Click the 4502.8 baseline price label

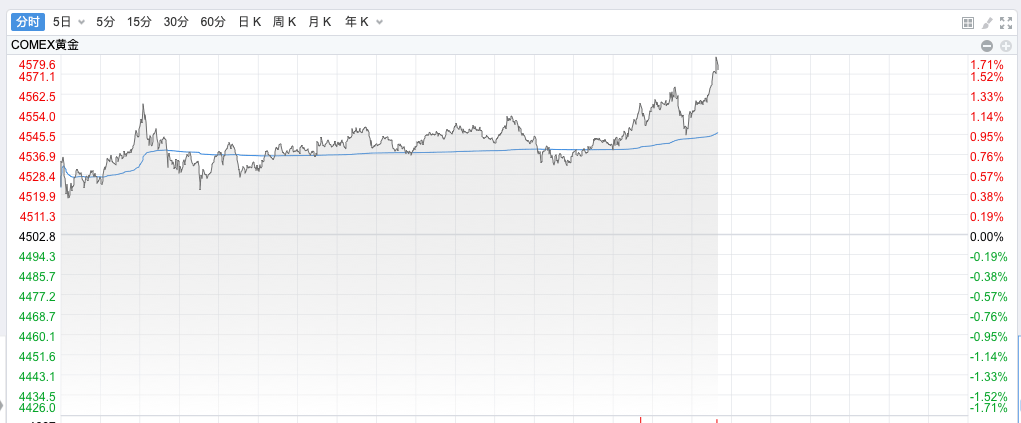[x=37, y=236]
